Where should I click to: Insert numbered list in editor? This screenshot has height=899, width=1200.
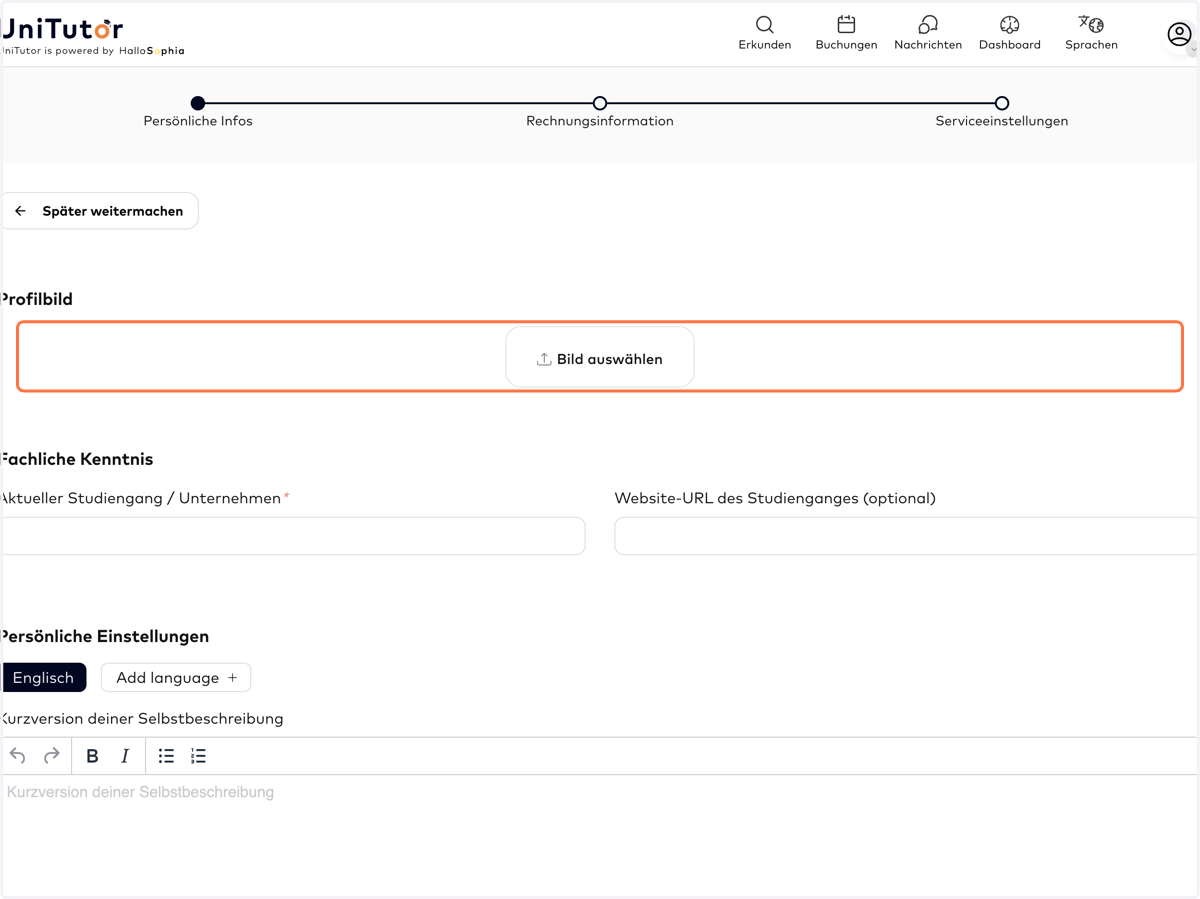[x=199, y=756]
